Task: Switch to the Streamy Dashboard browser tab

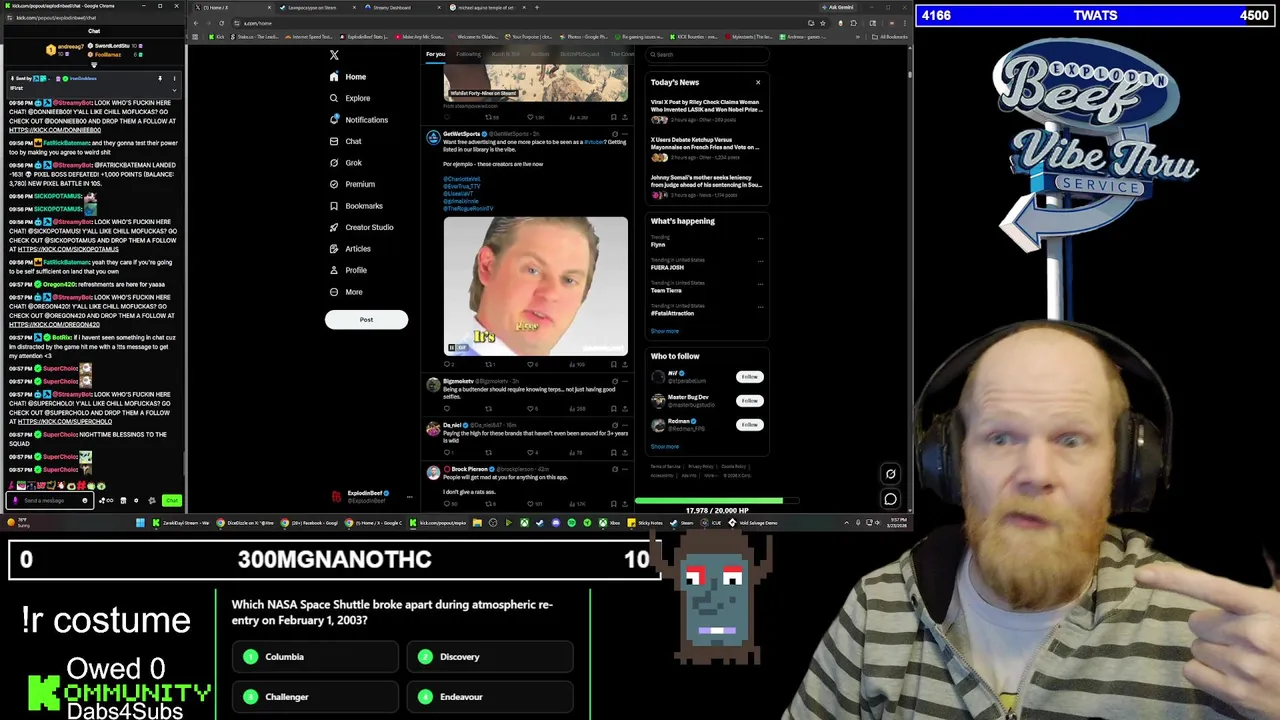Action: coord(392,8)
